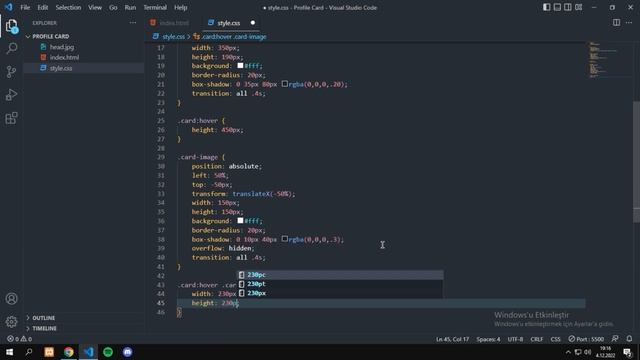This screenshot has width=640, height=360.
Task: Open the Accounts menu icon
Action: pyautogui.click(x=11, y=298)
